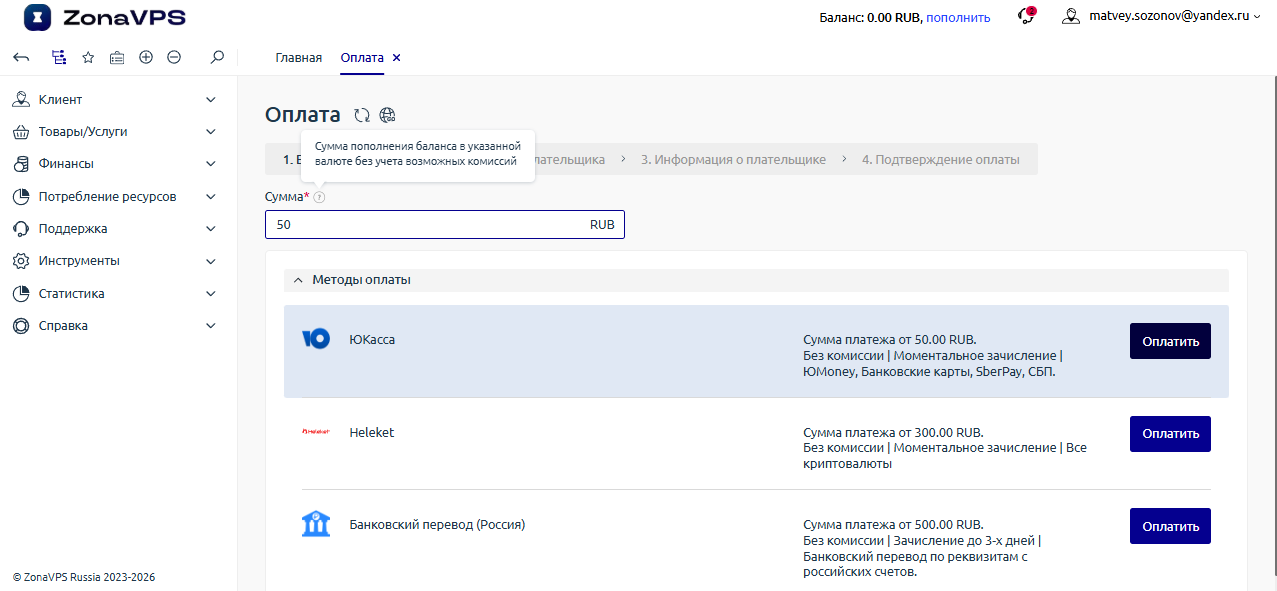Collapse the Методы оплаты section
Screen dimensions: 1277x591
click(x=298, y=280)
